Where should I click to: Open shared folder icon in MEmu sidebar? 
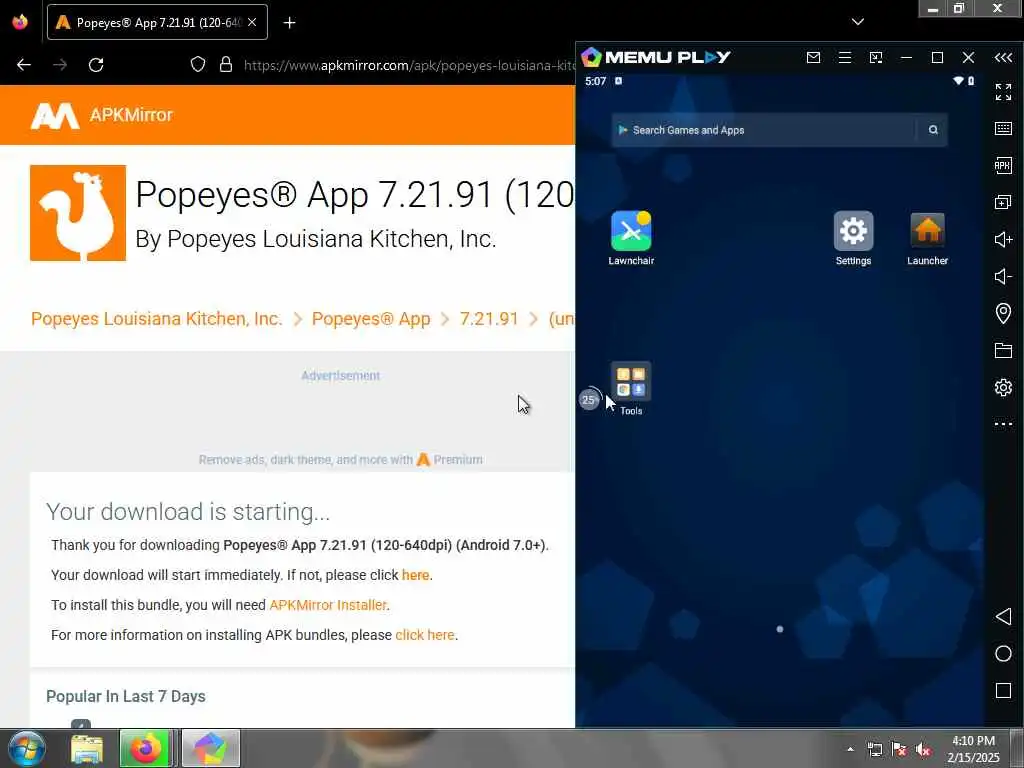tap(1003, 351)
